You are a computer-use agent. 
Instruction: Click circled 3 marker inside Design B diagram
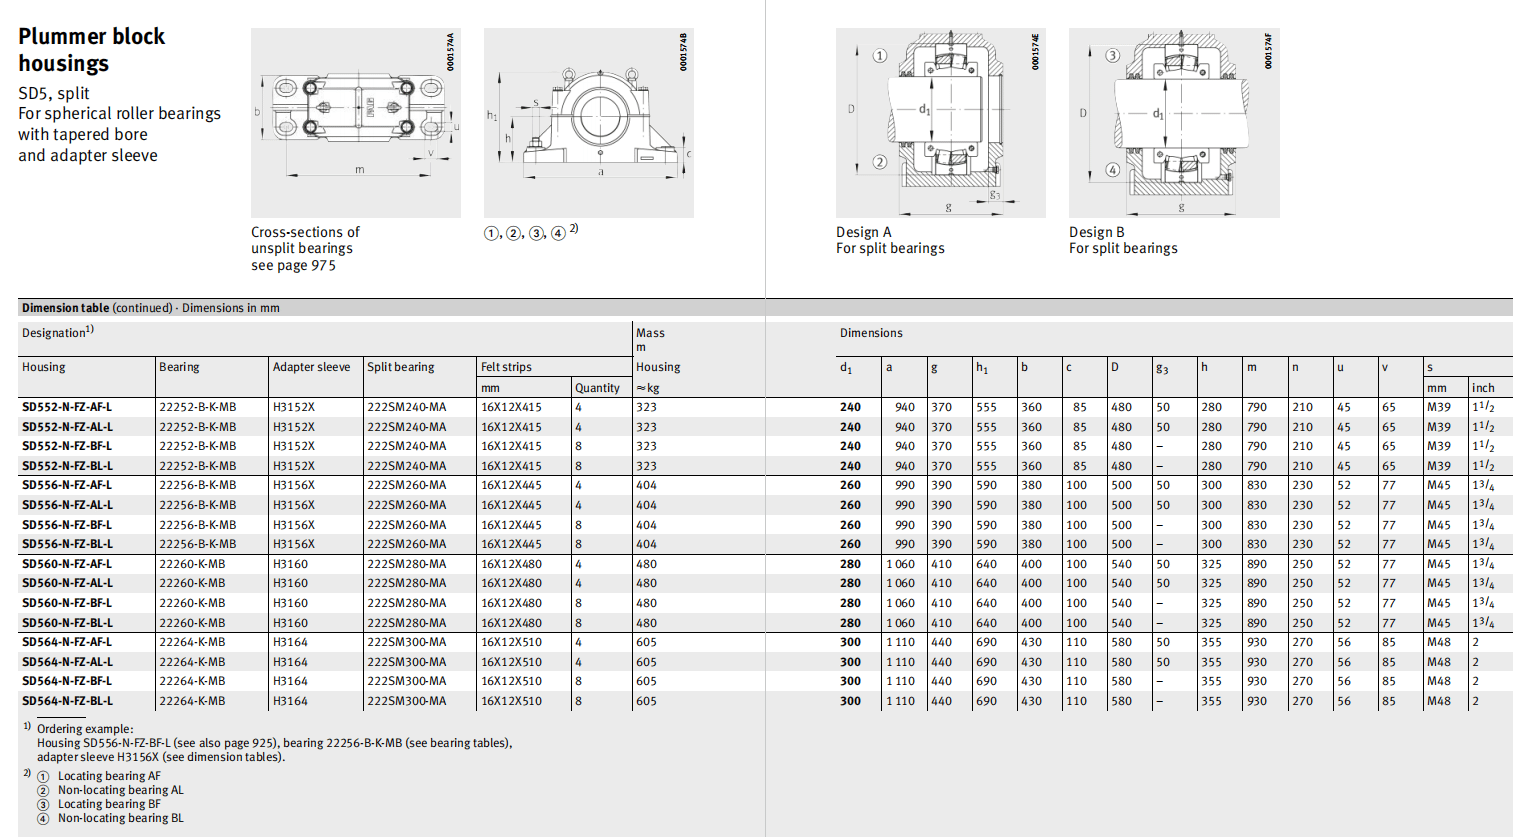[1112, 56]
